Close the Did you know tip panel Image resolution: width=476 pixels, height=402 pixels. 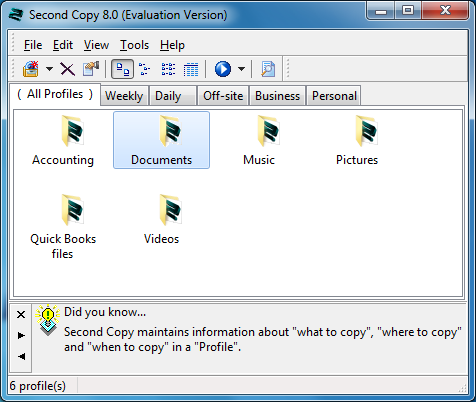tap(21, 314)
